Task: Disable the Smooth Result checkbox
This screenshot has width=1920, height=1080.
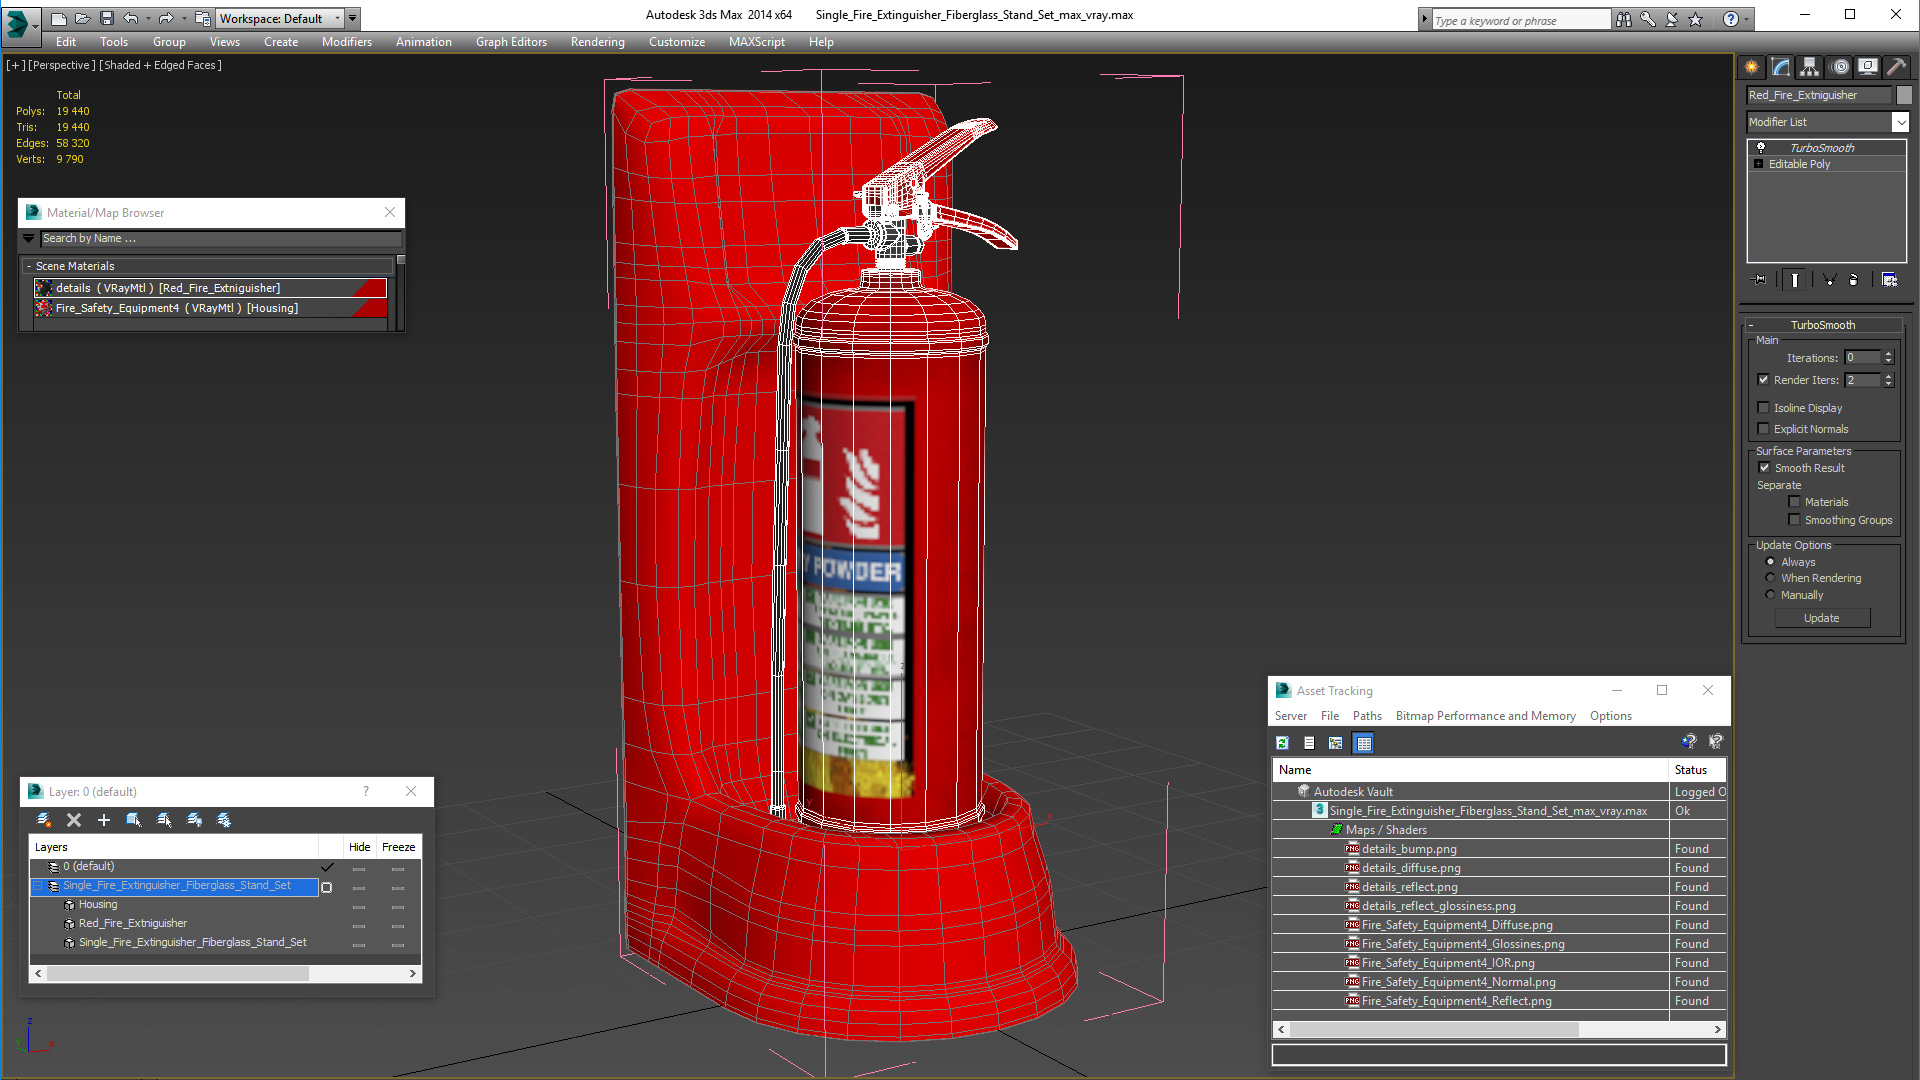Action: click(x=1764, y=468)
